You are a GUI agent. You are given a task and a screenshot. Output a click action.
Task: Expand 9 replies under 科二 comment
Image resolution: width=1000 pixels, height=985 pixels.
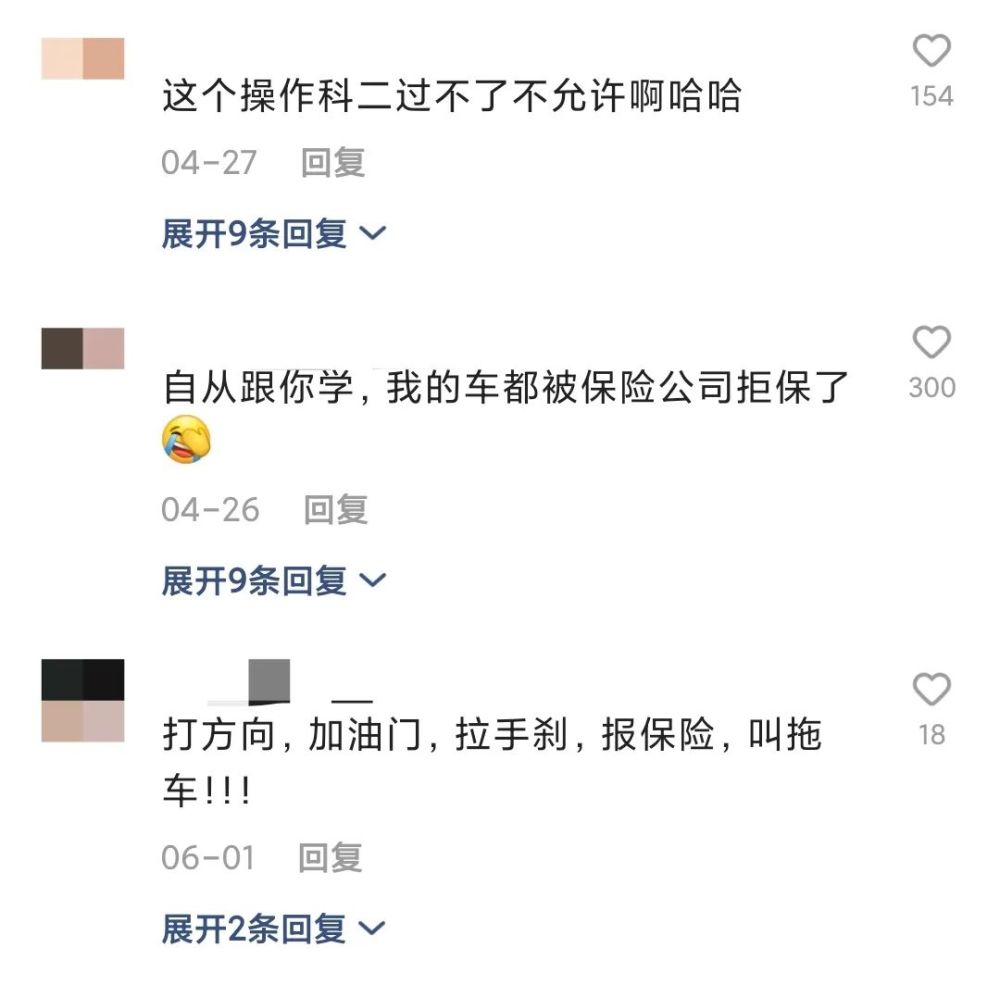[274, 233]
